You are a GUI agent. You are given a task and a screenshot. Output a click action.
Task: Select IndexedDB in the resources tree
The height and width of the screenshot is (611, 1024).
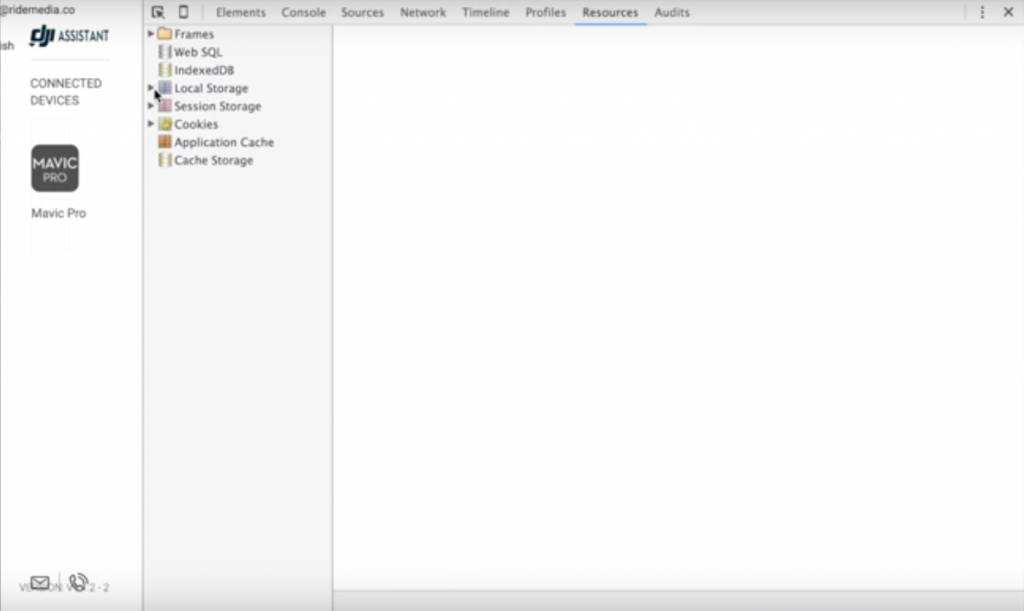click(x=204, y=70)
